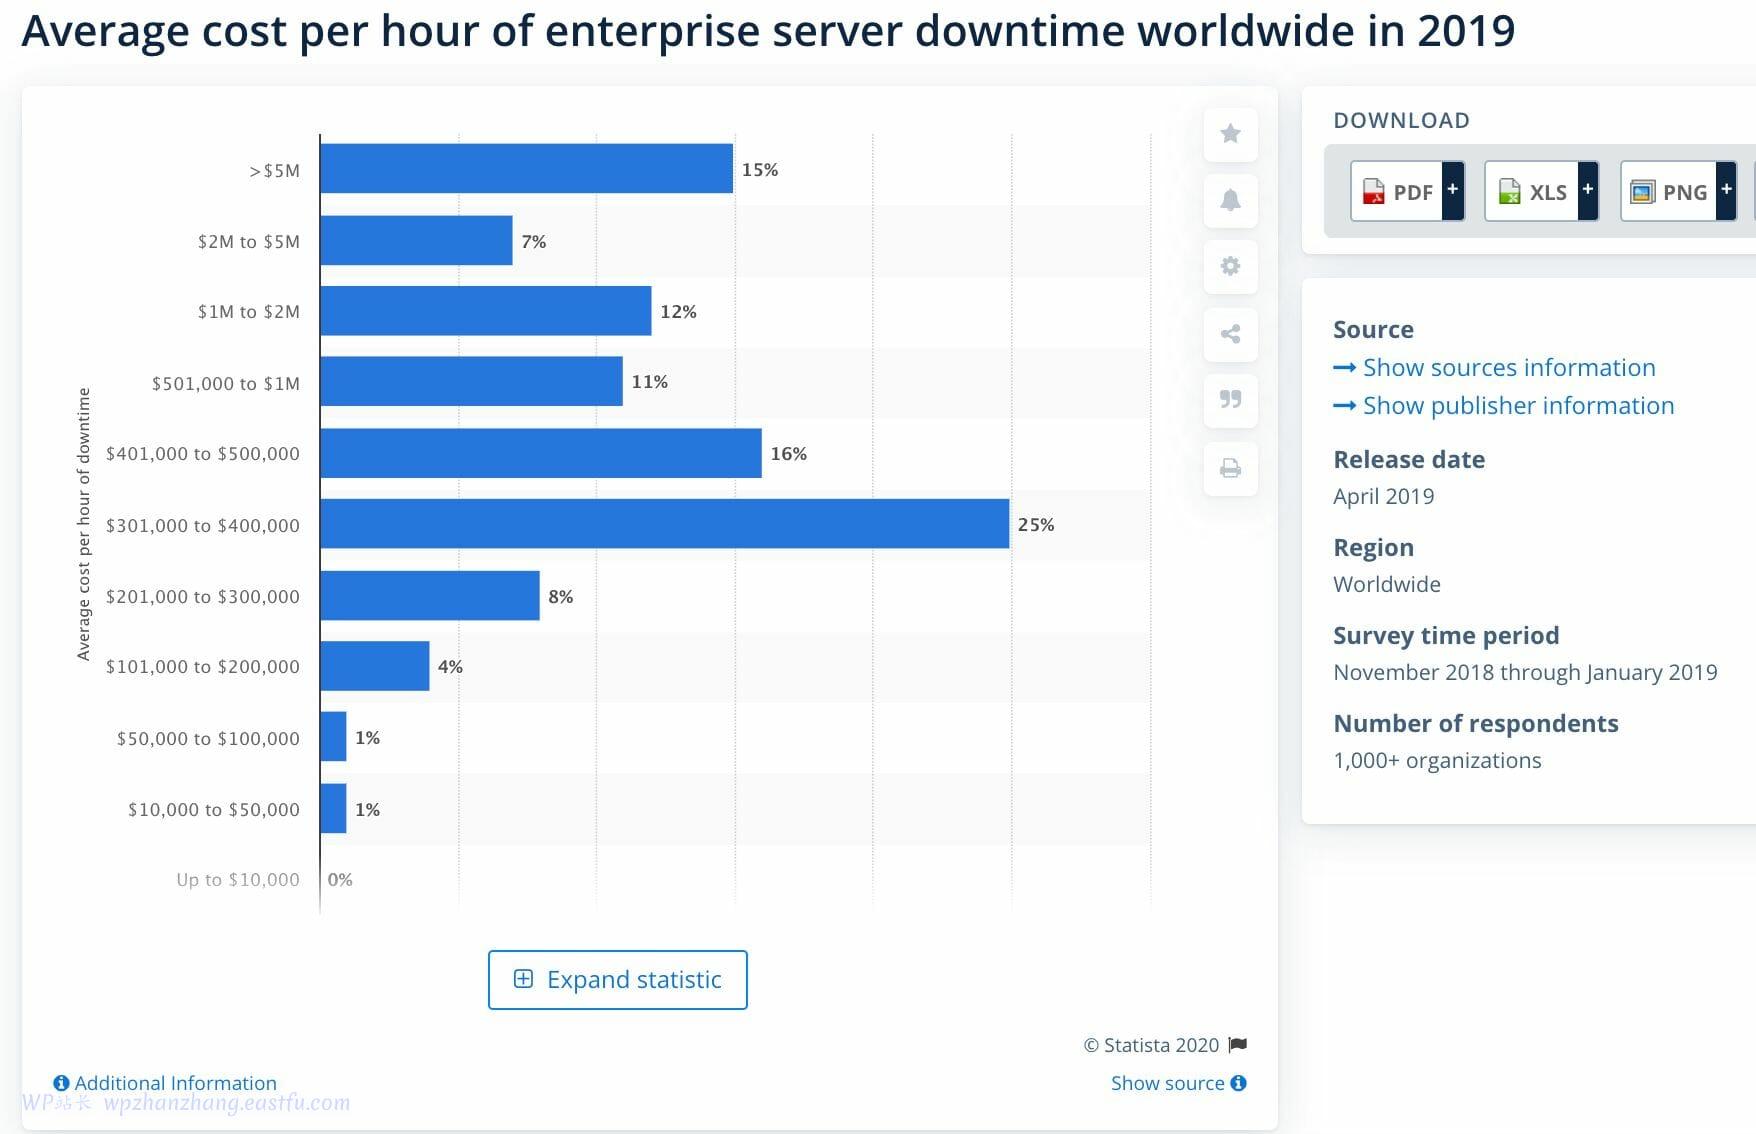Viewport: 1756px width, 1134px height.
Task: Click the PNG image icon
Action: point(1642,191)
